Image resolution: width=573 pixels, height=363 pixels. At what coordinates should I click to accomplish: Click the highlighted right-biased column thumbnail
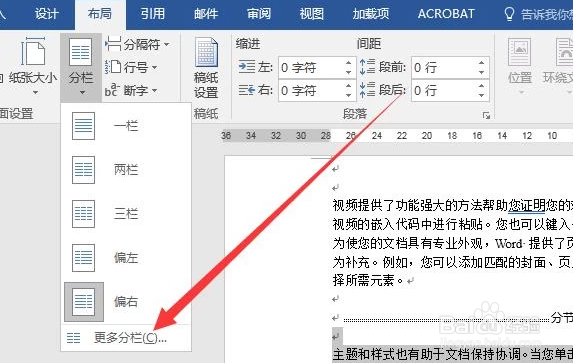84,302
